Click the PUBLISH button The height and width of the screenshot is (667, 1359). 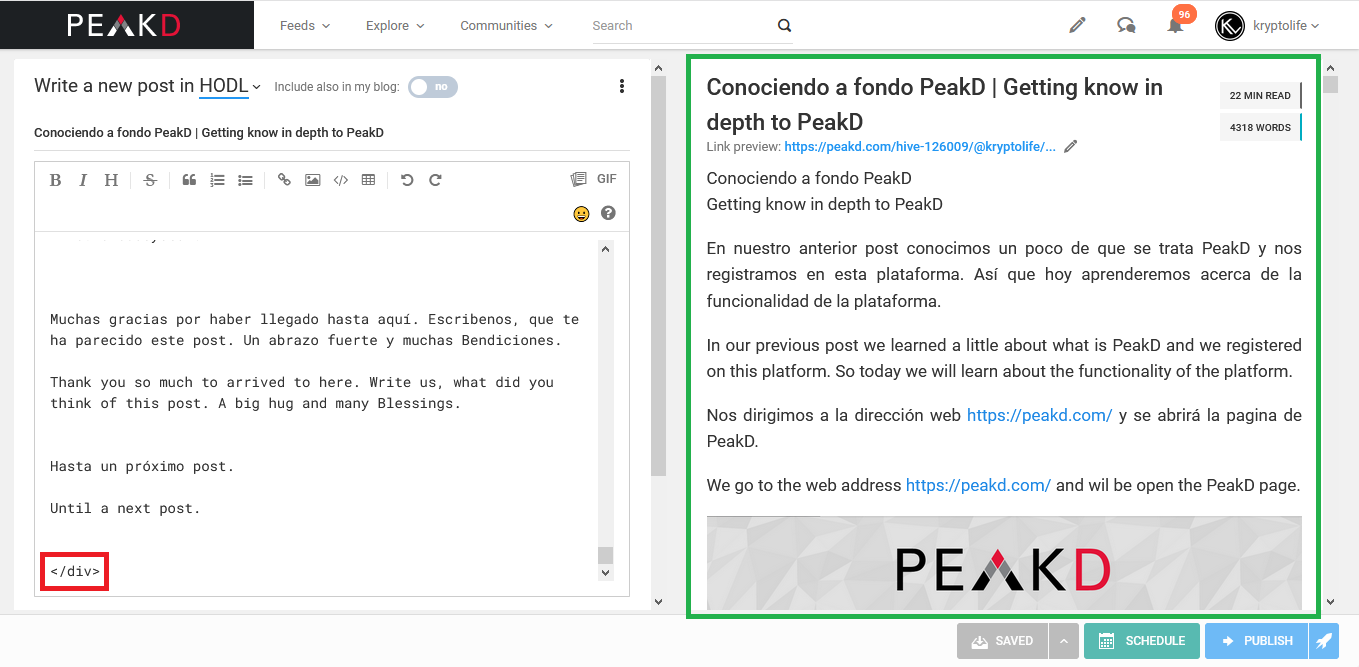(1256, 641)
